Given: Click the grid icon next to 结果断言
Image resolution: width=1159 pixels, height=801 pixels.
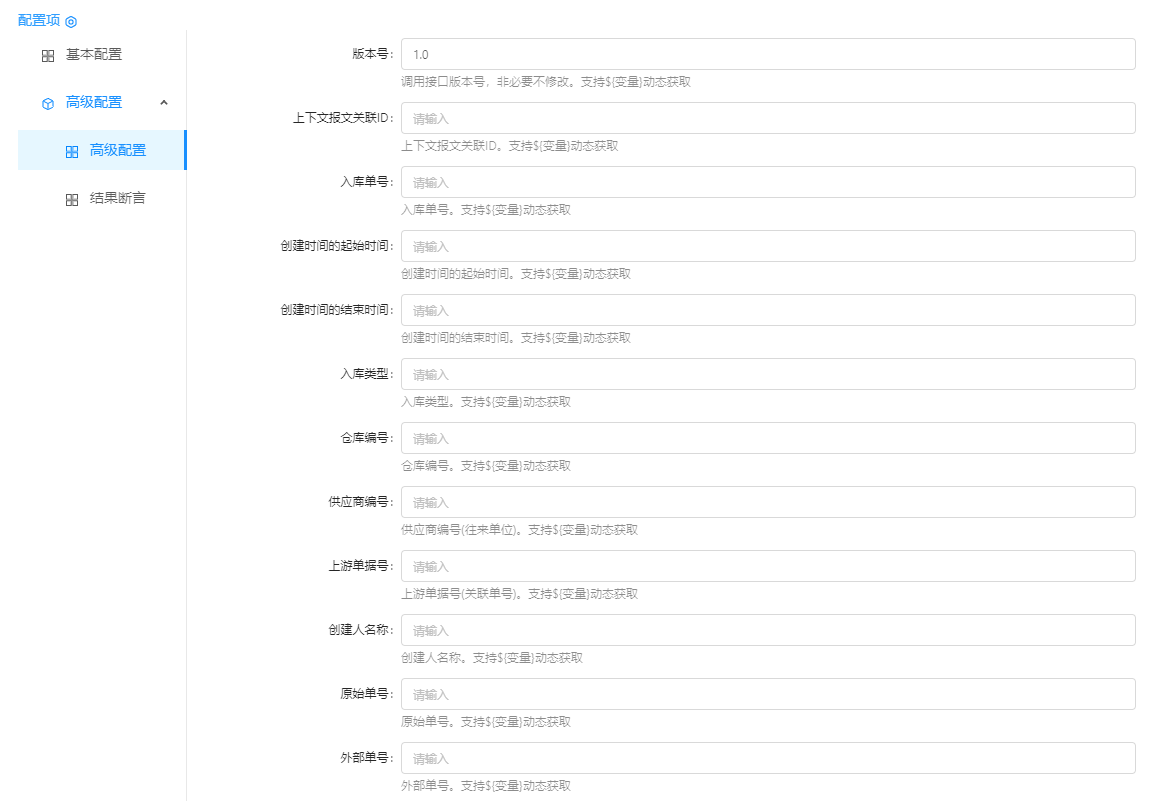Looking at the screenshot, I should coord(72,199).
